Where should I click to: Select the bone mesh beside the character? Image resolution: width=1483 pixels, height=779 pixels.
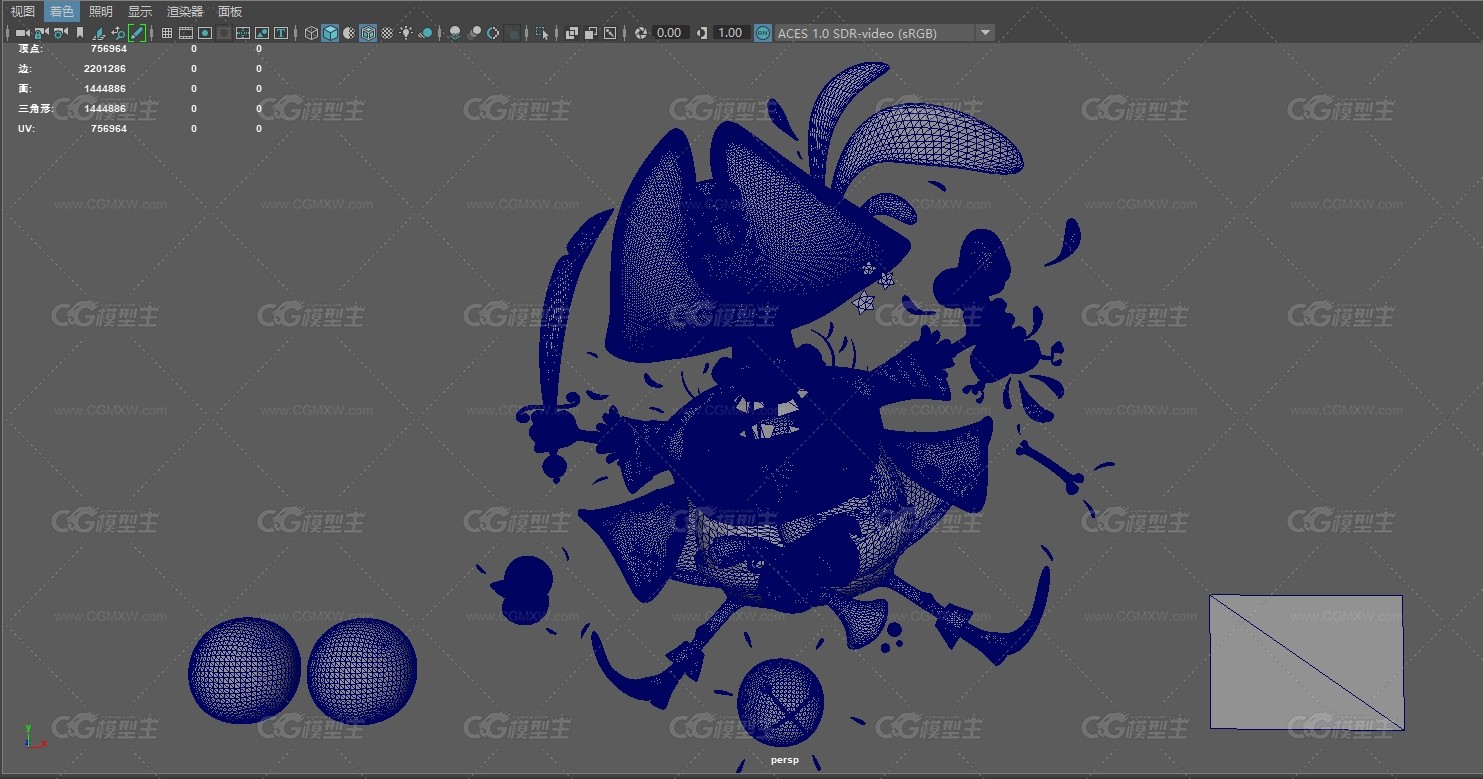tap(1050, 467)
